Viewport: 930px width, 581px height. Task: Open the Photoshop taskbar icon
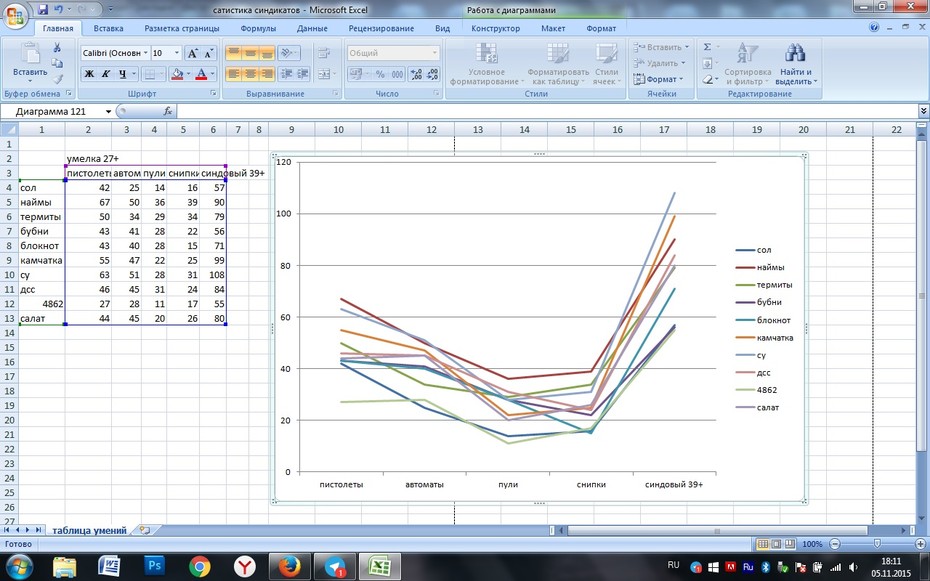(x=154, y=566)
